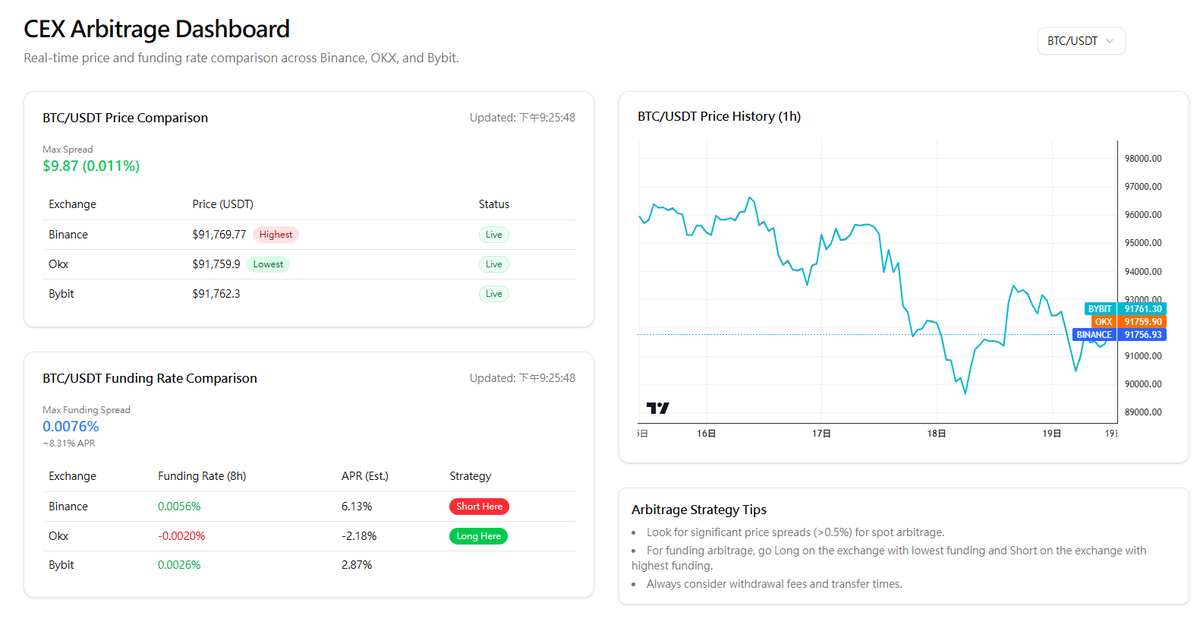Screen dimensions: 1200x625
Task: Click the TradingView logo on the chart
Action: pyautogui.click(x=658, y=408)
